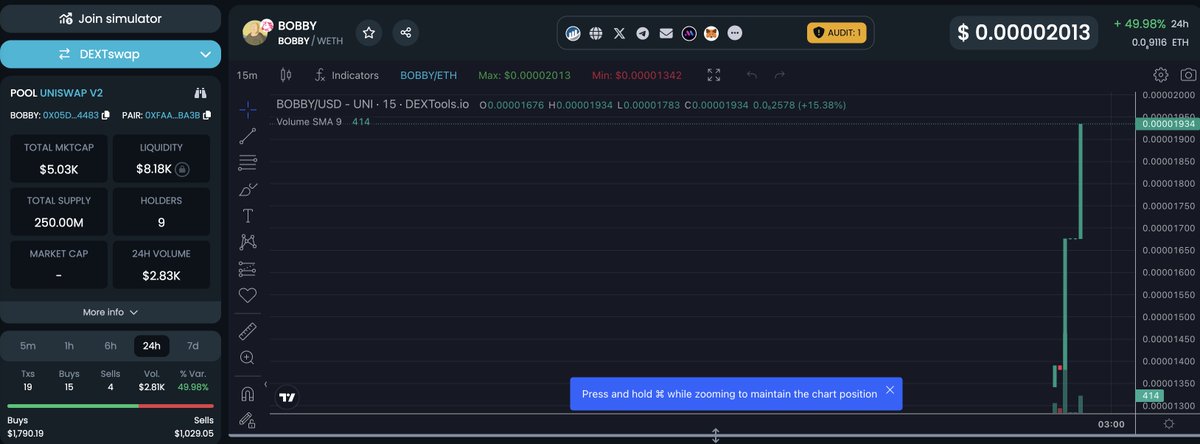Add BOBBY to favorites with star icon
This screenshot has height=444, width=1200.
click(369, 33)
